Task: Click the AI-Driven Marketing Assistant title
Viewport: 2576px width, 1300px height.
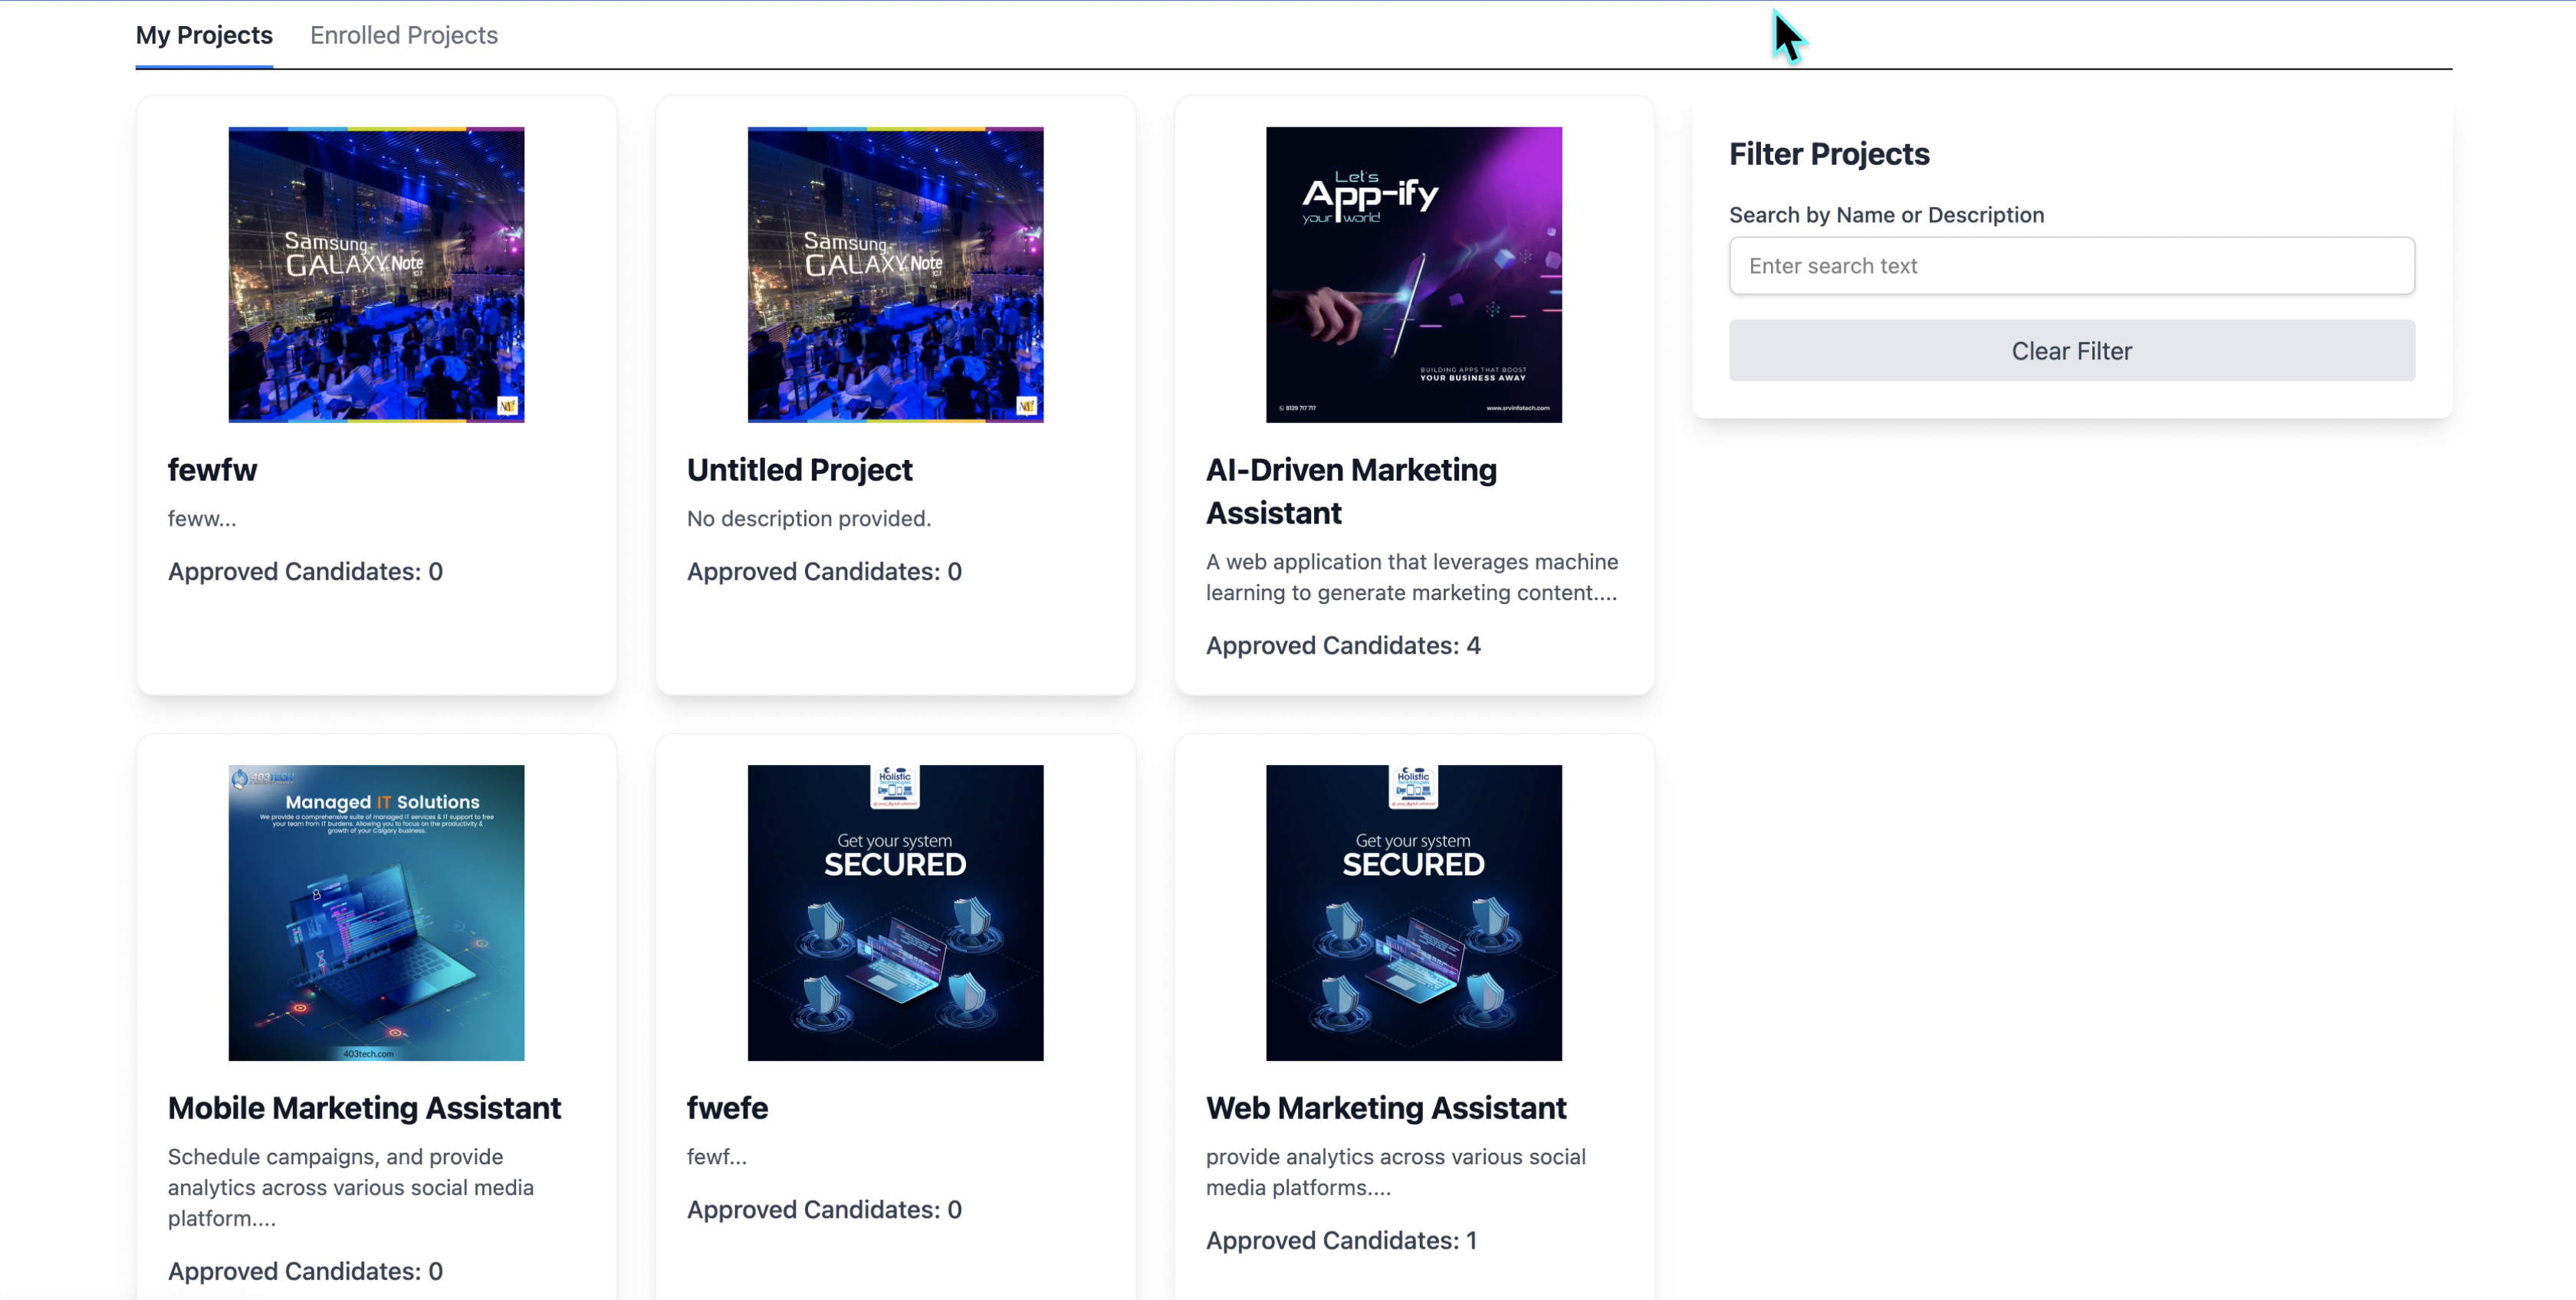Action: coord(1350,491)
